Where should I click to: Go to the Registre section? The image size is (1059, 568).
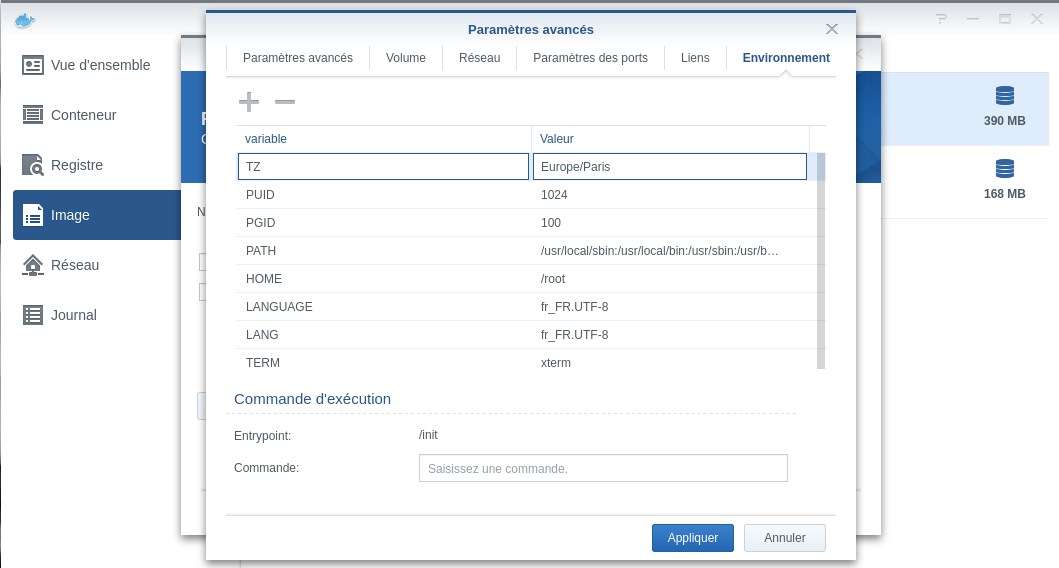[x=76, y=165]
